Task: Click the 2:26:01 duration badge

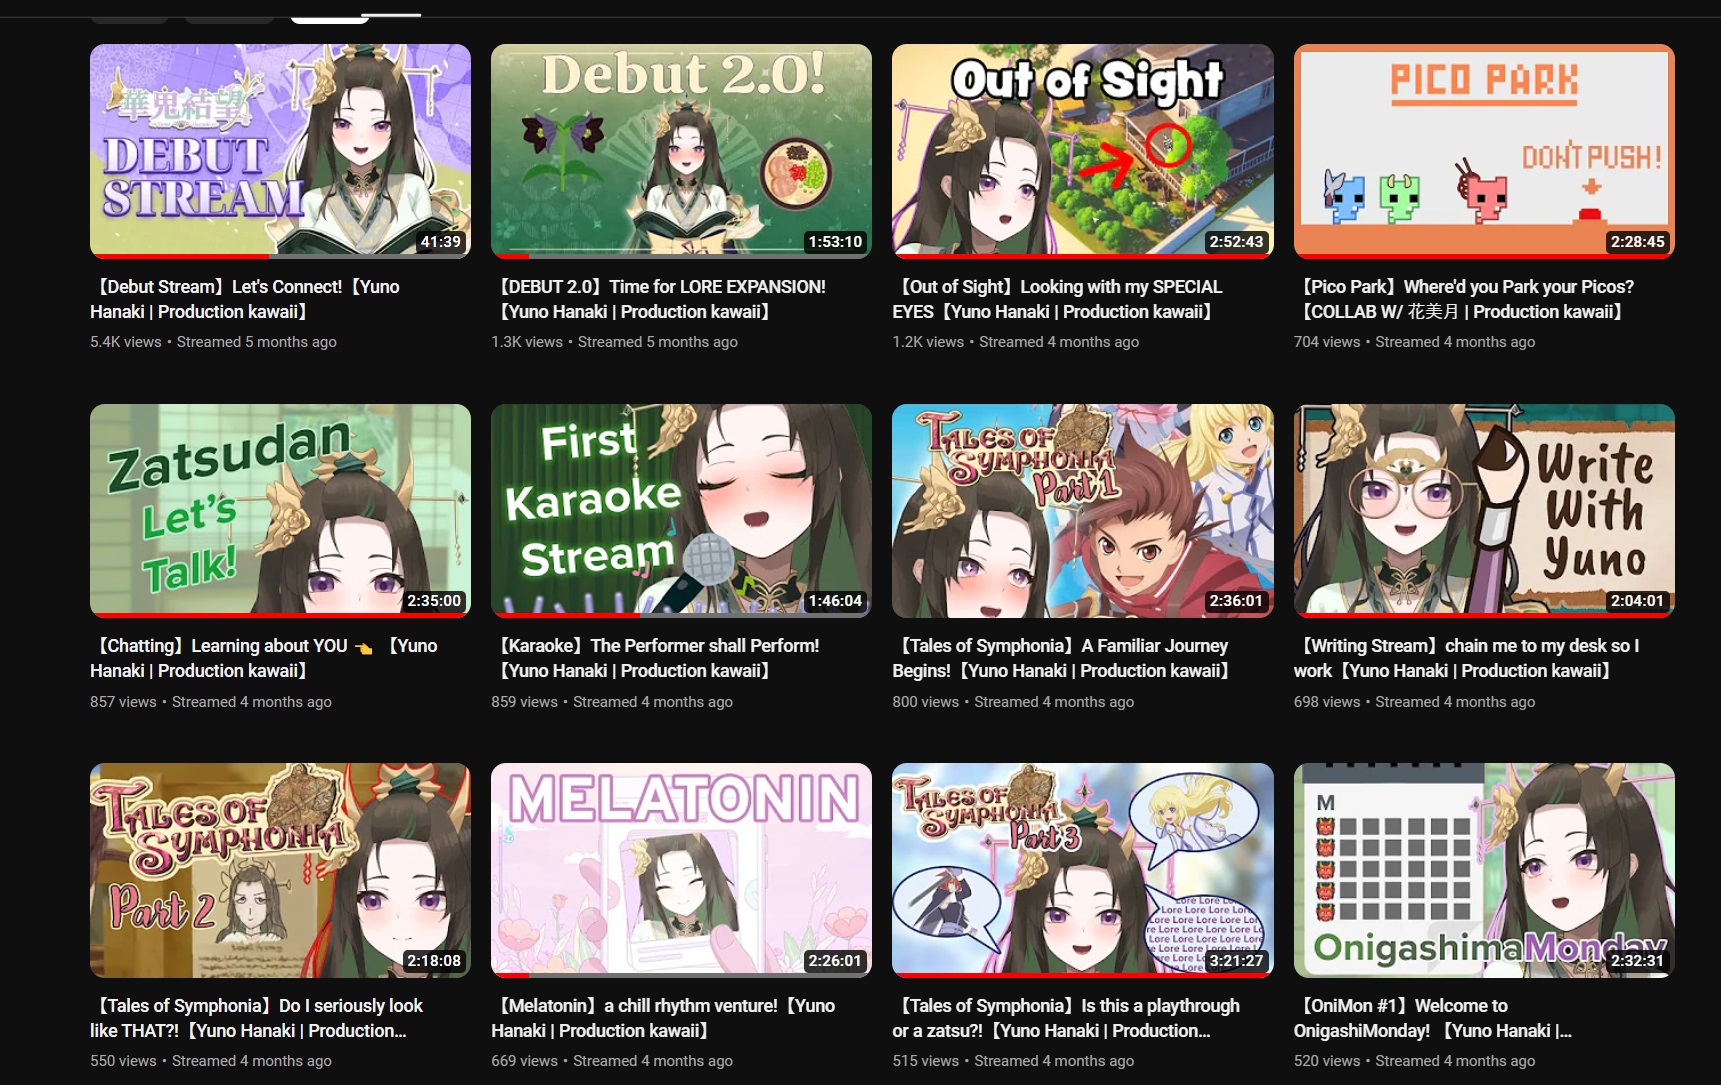Action: pos(835,961)
